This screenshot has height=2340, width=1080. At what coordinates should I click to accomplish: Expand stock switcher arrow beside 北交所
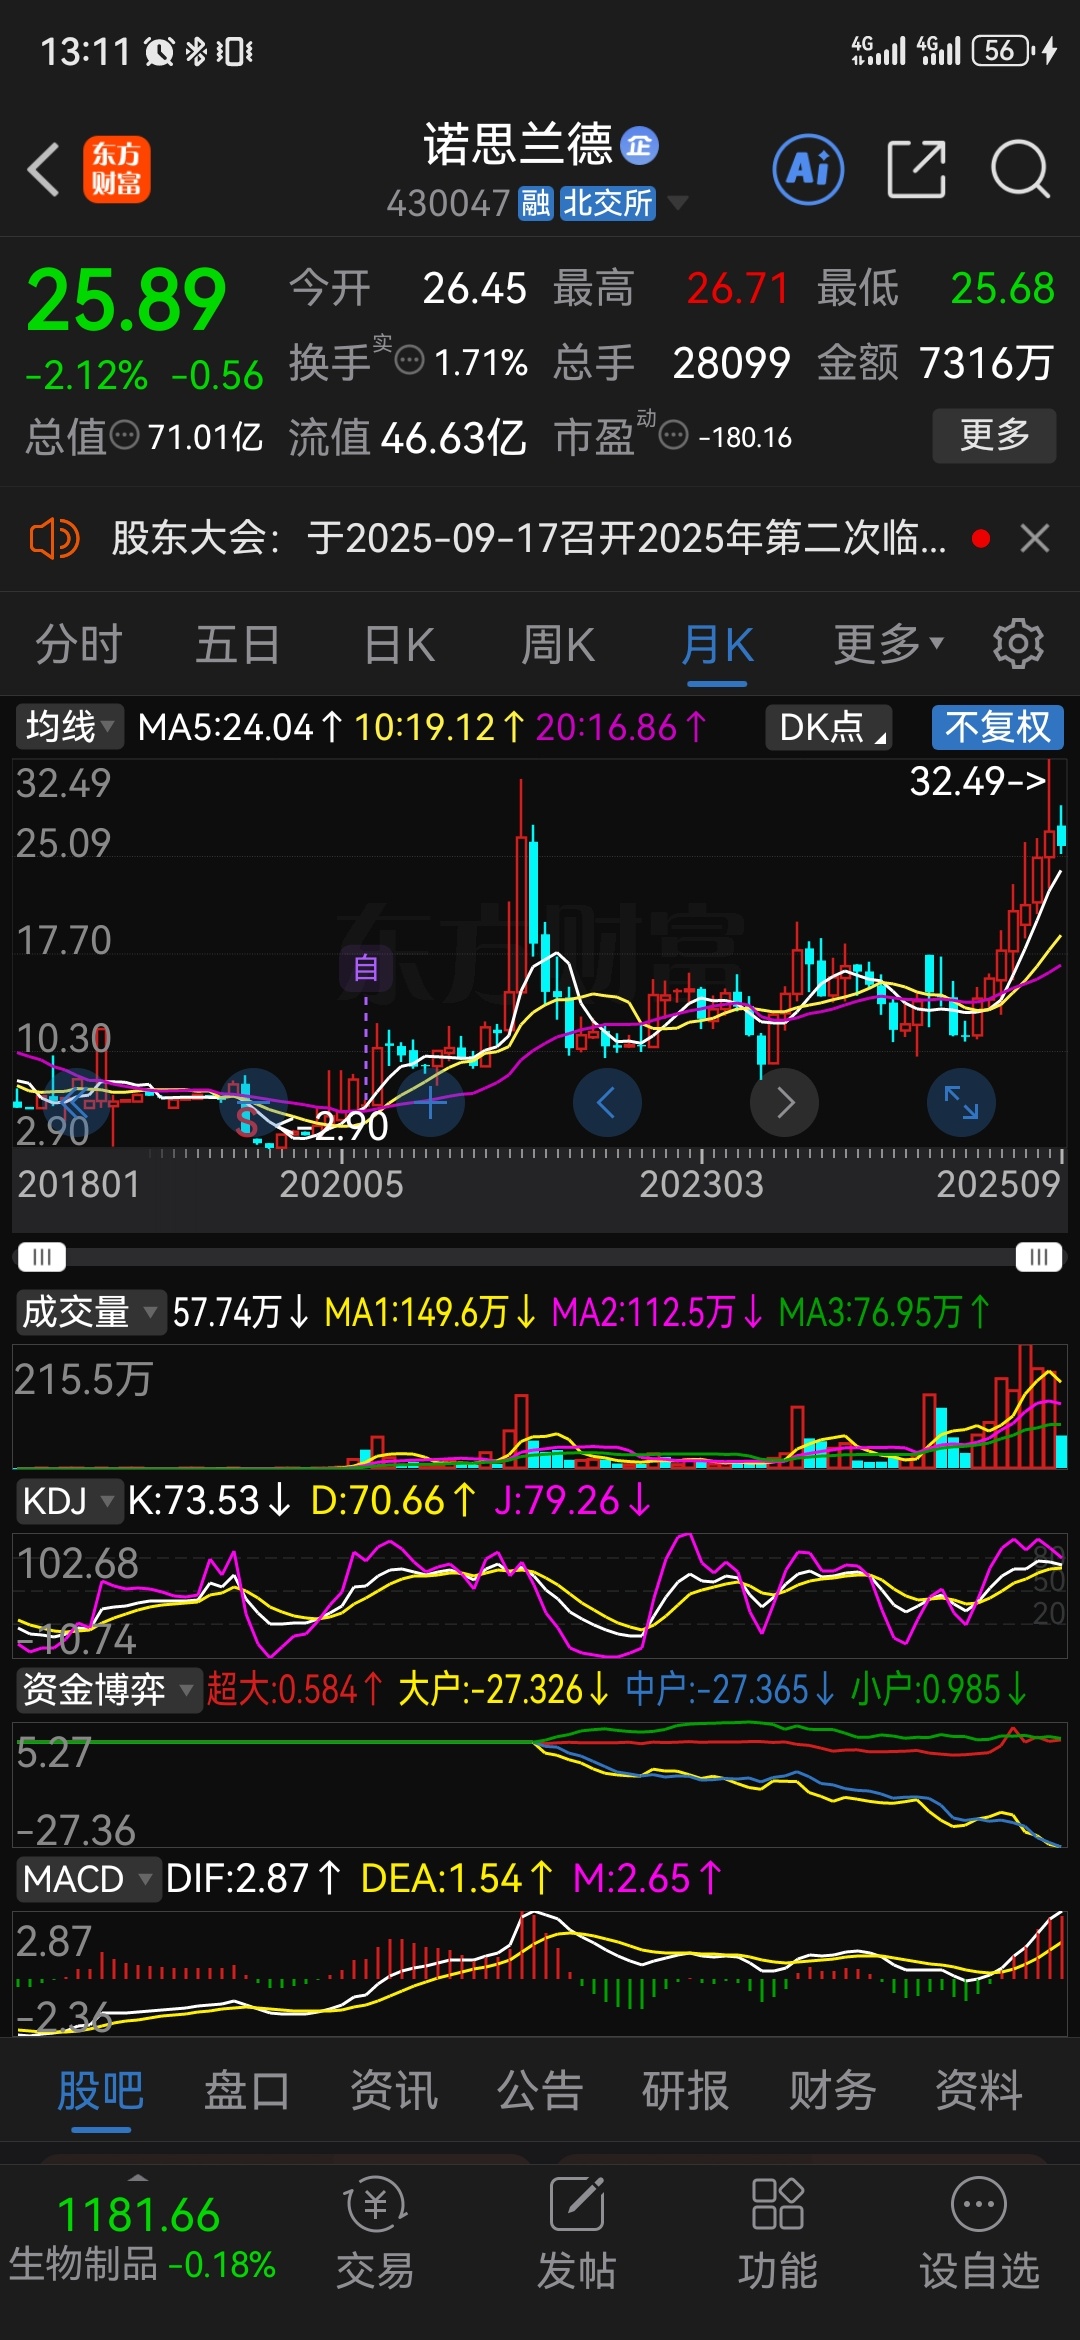click(x=678, y=203)
